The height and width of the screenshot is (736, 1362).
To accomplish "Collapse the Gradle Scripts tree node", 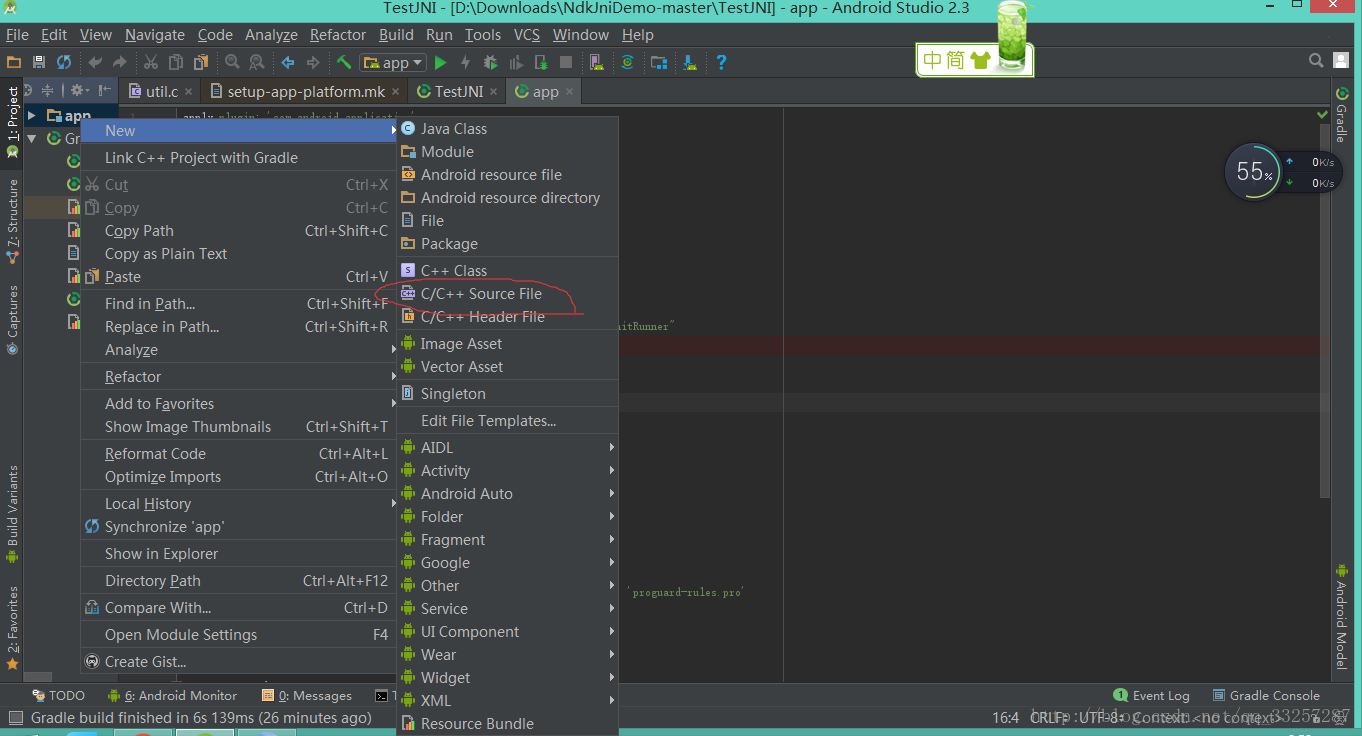I will (x=32, y=138).
